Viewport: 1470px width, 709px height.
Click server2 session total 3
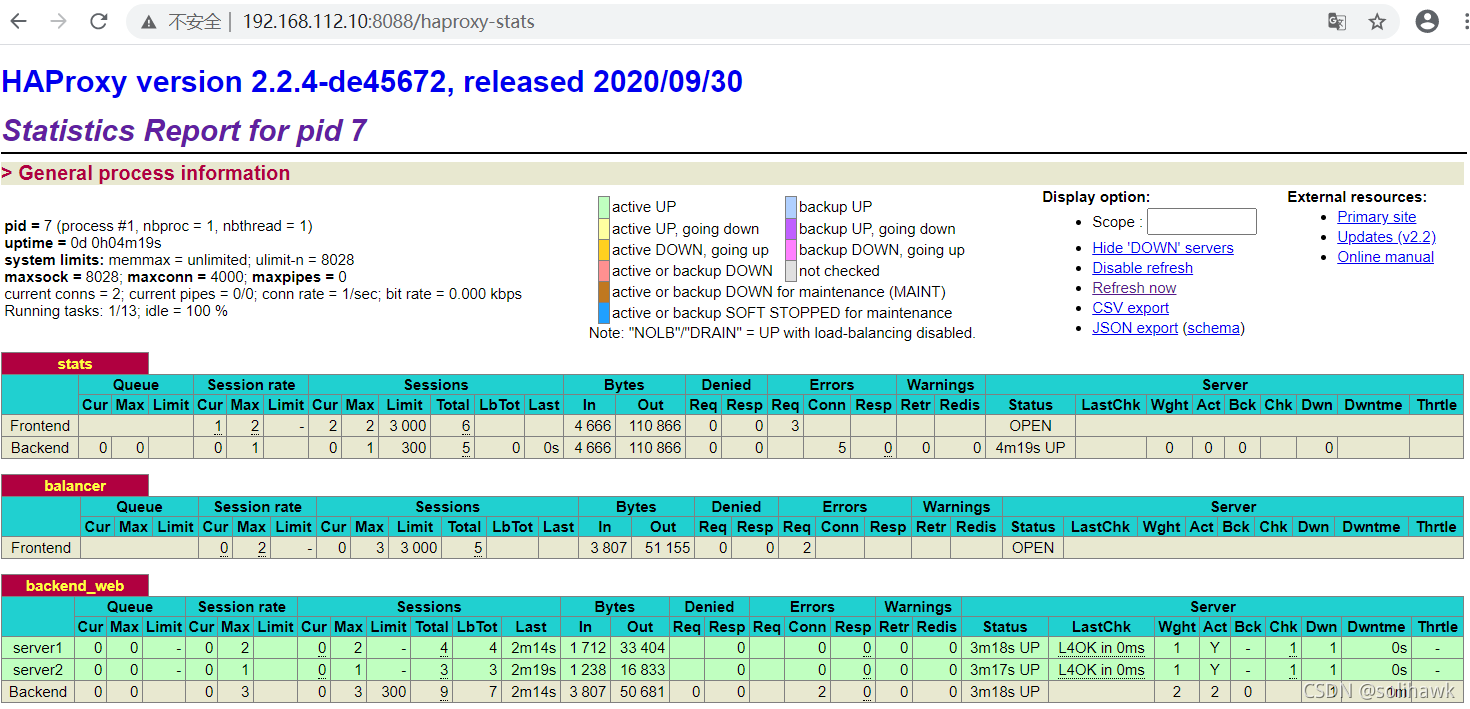[x=444, y=670]
